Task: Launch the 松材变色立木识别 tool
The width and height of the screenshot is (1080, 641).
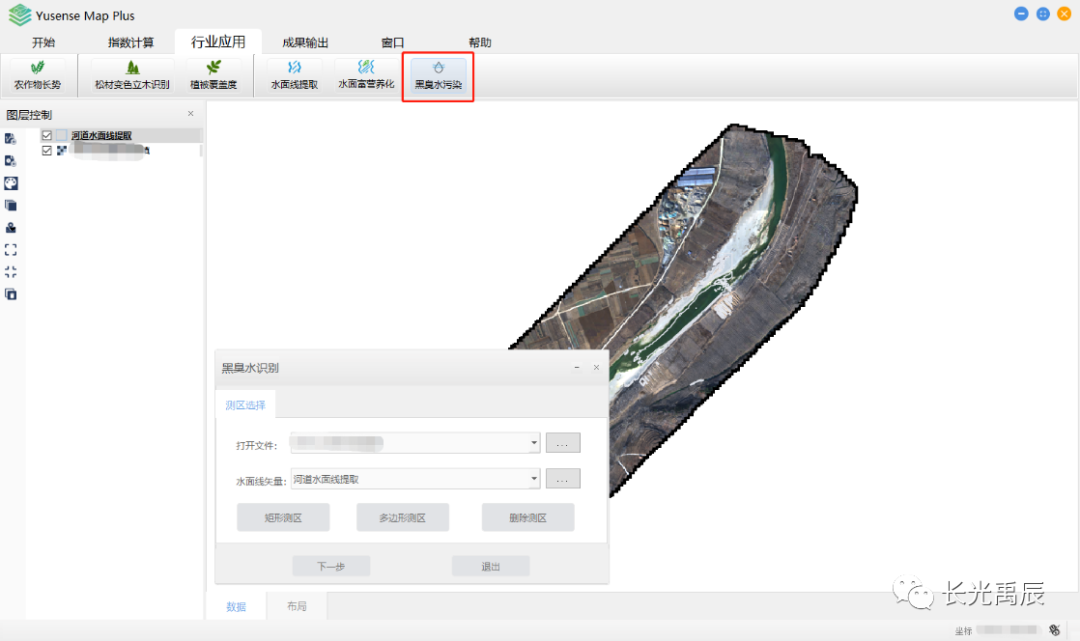Action: (x=132, y=75)
